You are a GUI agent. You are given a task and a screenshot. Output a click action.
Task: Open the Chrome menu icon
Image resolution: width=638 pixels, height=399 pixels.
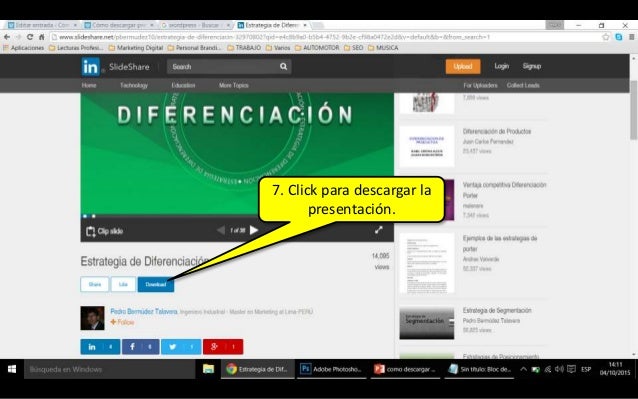pyautogui.click(x=631, y=37)
